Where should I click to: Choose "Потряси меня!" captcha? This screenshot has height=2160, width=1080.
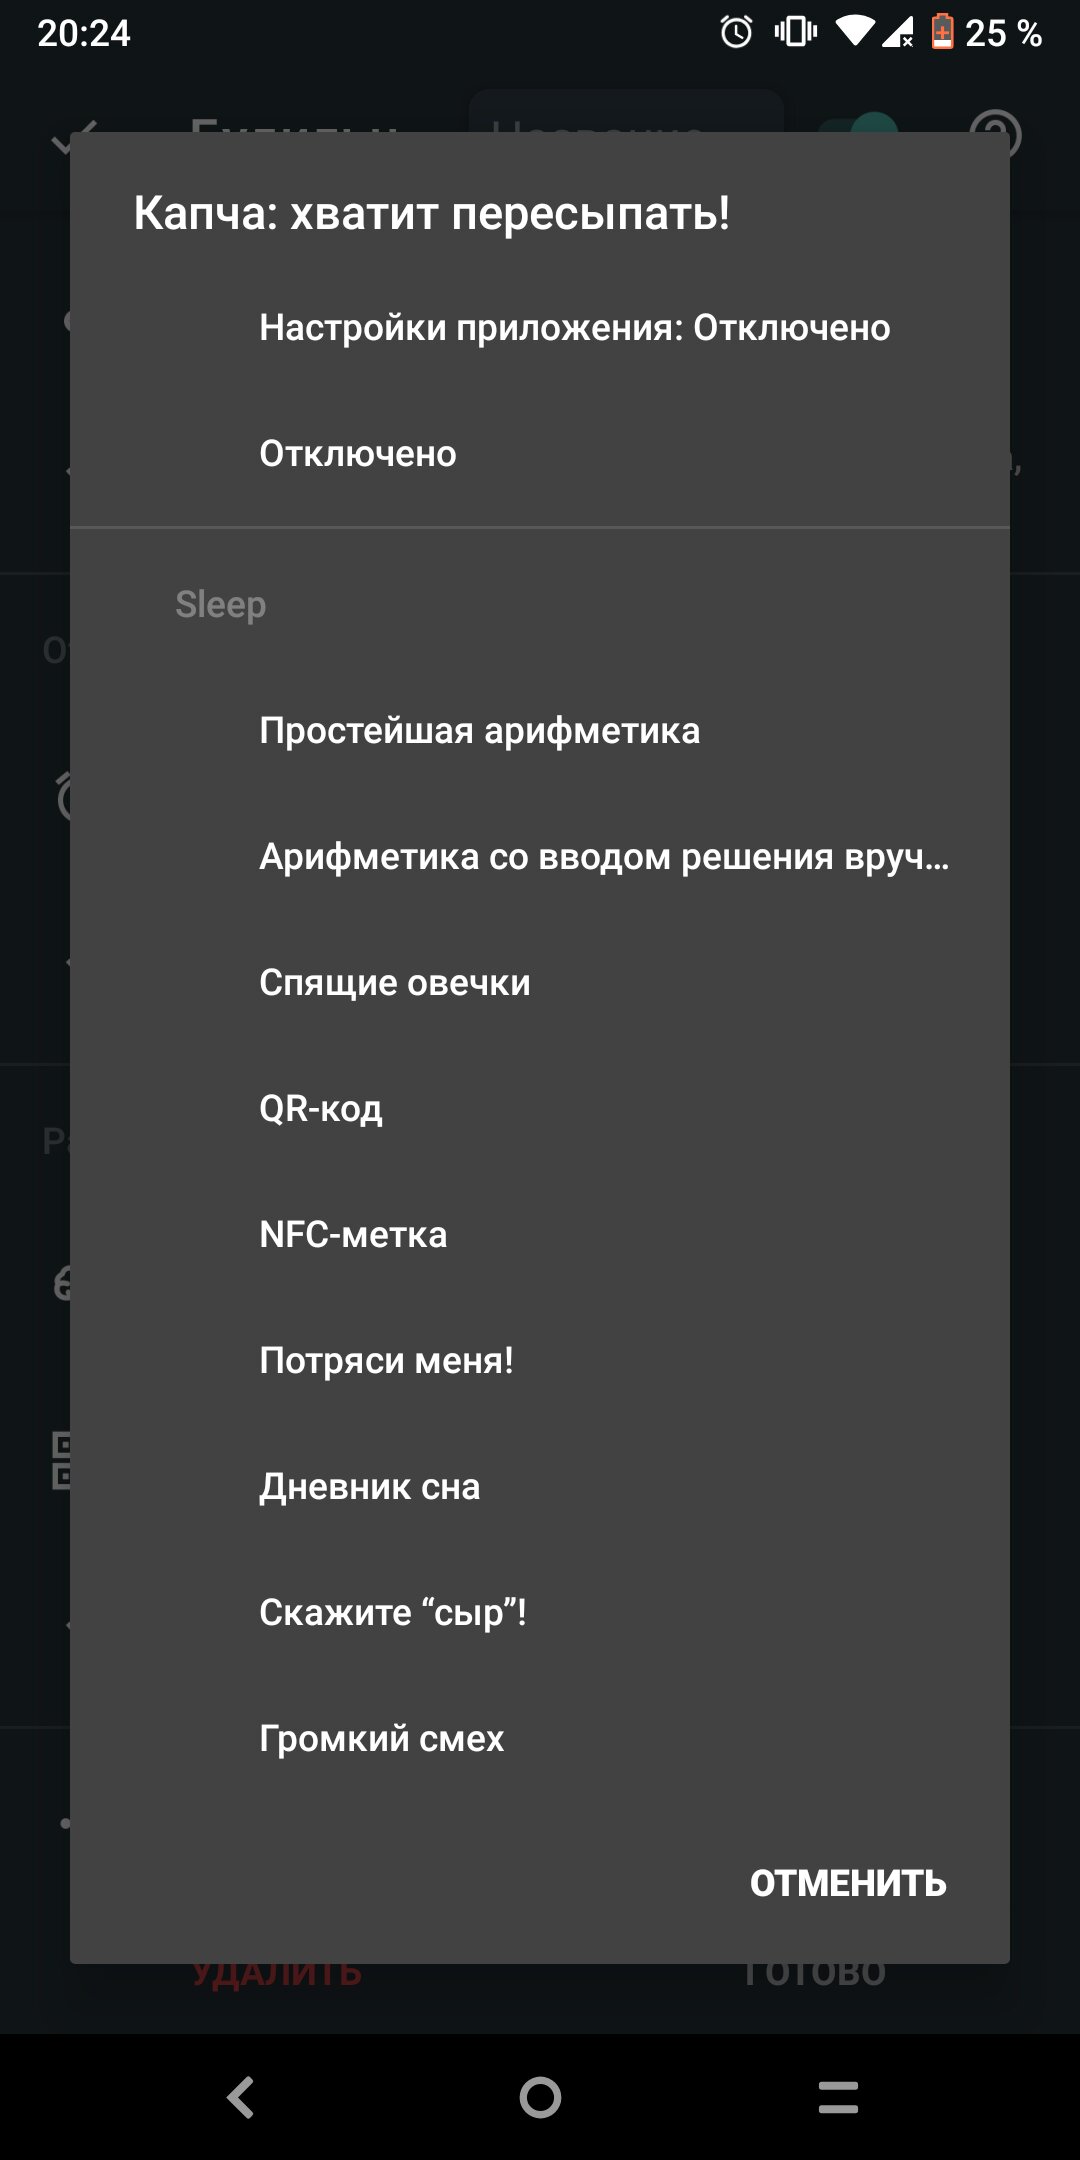point(540,1361)
